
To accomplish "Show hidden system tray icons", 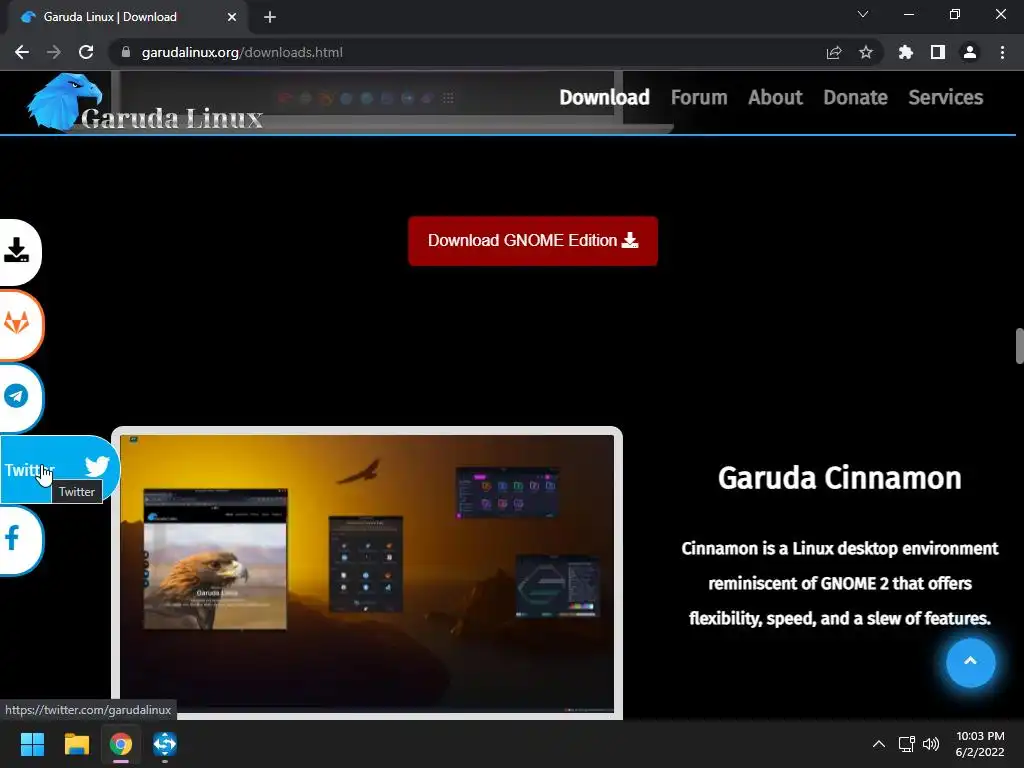I will (x=879, y=744).
